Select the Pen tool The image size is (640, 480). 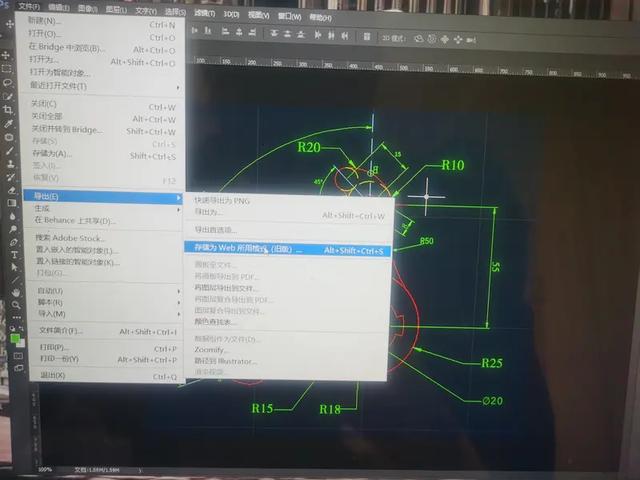(x=13, y=241)
